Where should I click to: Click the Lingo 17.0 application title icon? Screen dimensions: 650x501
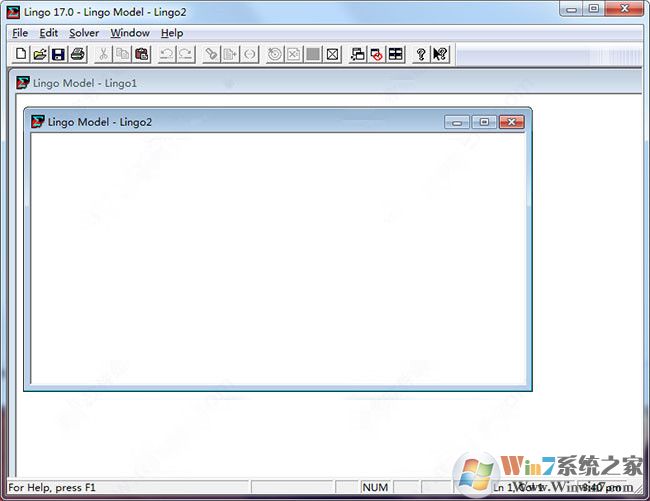point(13,12)
